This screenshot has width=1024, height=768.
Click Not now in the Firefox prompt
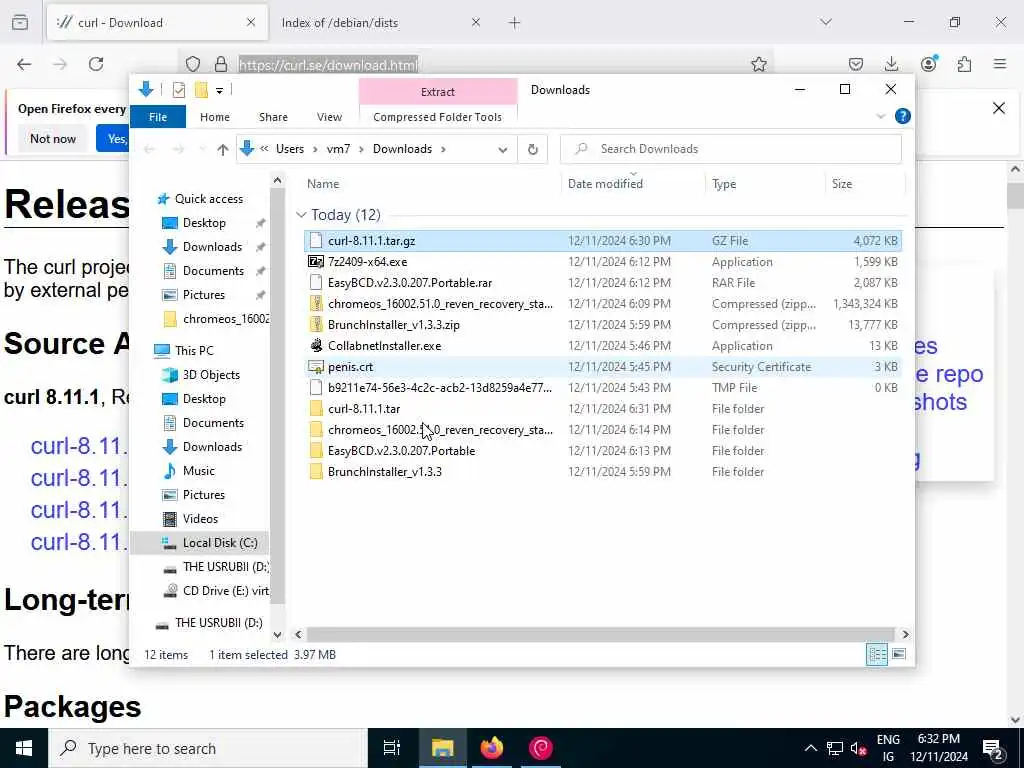pyautogui.click(x=53, y=138)
